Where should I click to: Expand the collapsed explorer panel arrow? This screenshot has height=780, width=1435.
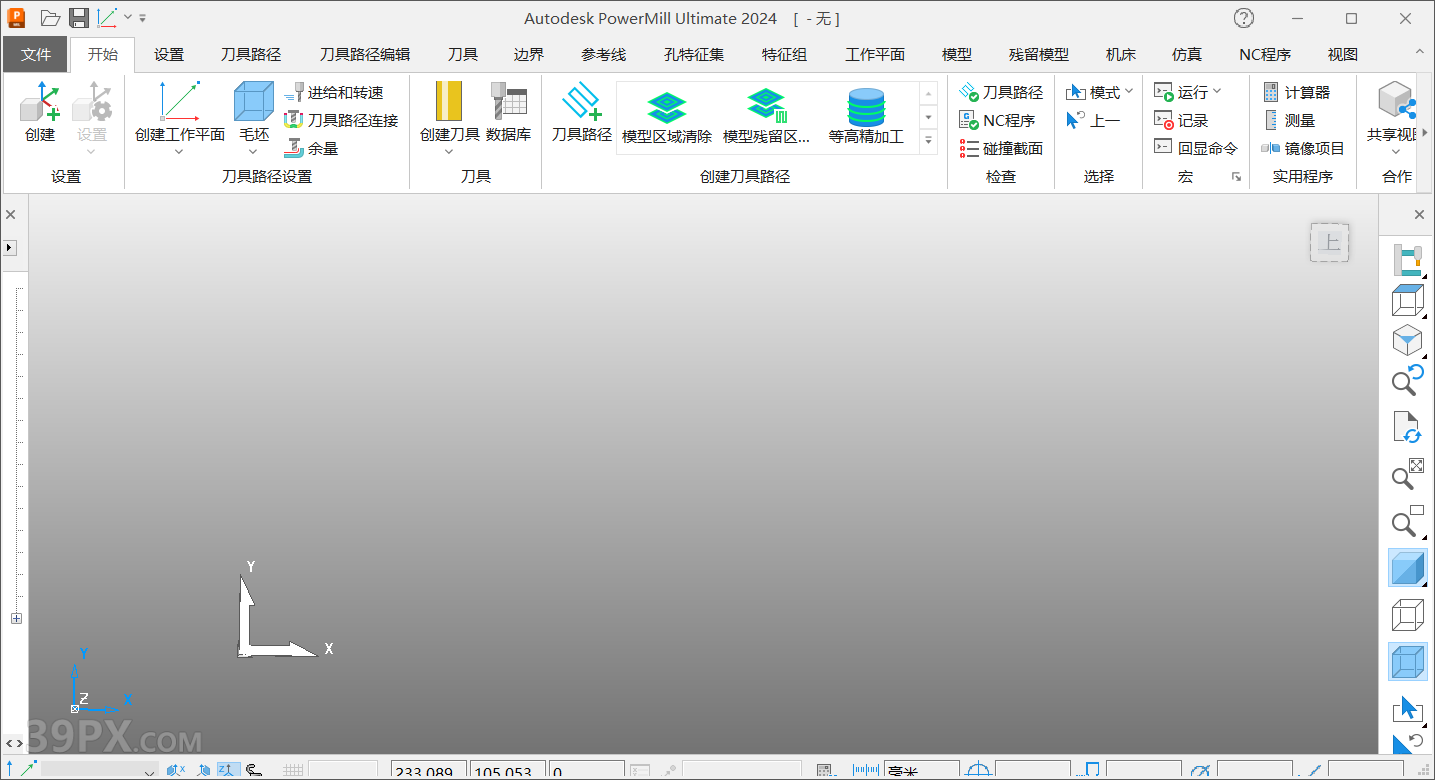10,247
